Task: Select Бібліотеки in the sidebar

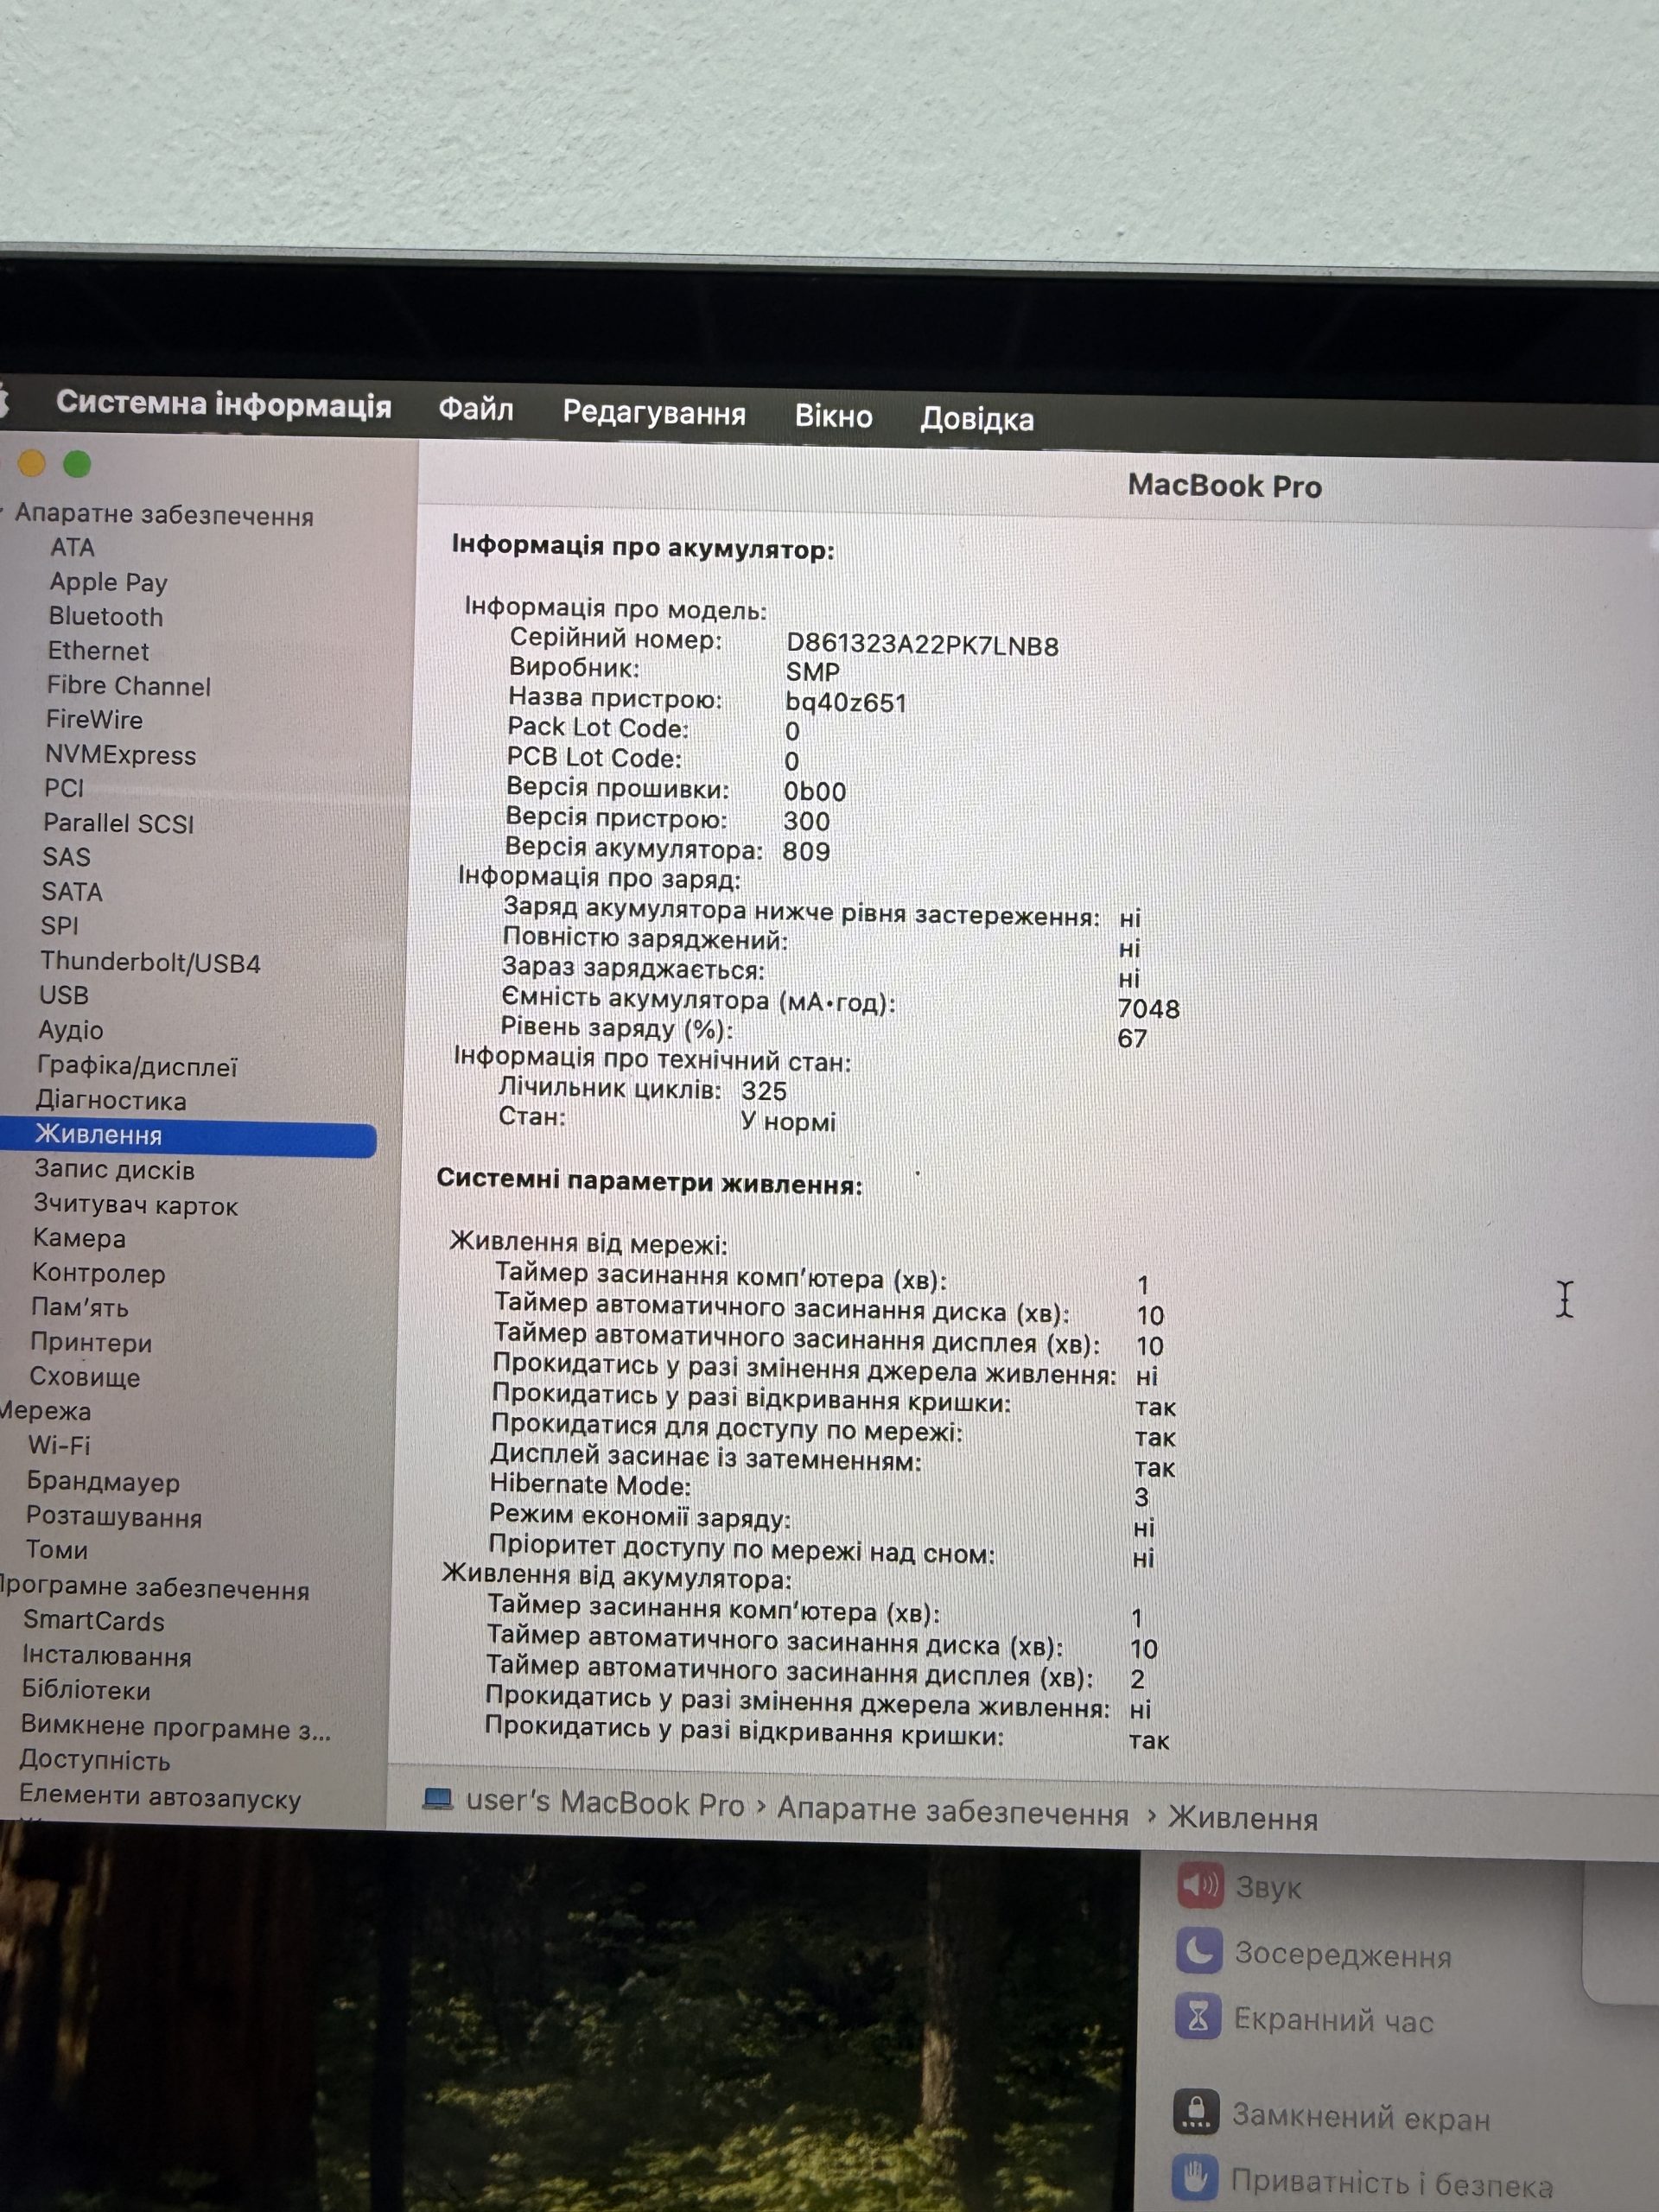Action: coord(85,1690)
